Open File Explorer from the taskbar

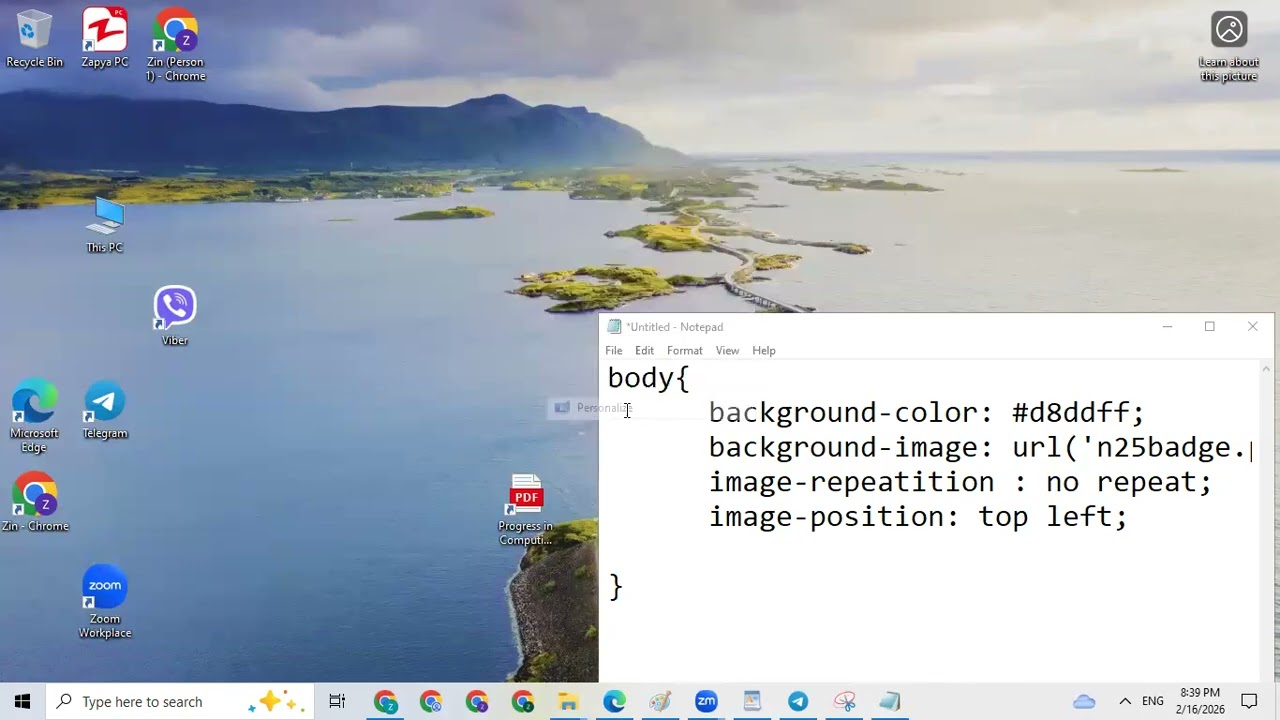click(568, 701)
